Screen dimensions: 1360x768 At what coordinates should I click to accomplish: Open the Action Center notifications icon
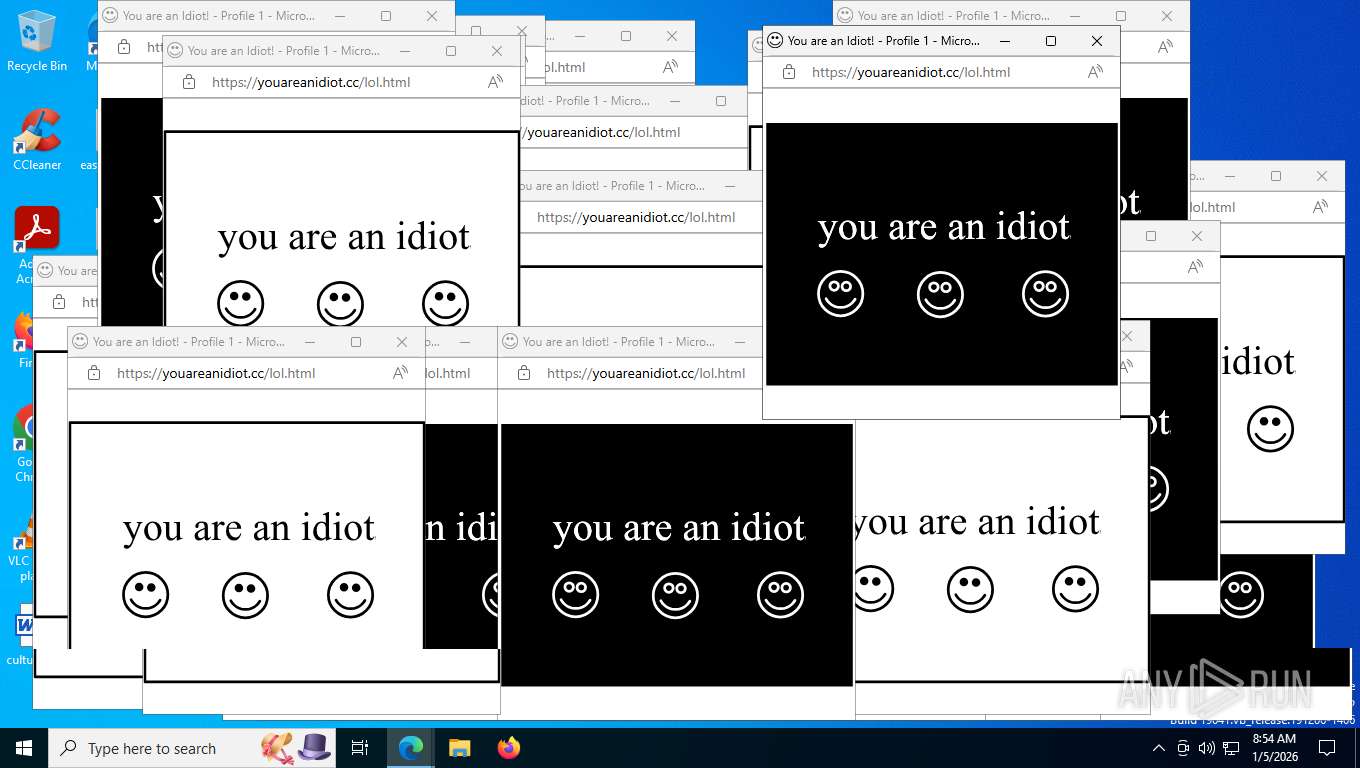tap(1327, 748)
